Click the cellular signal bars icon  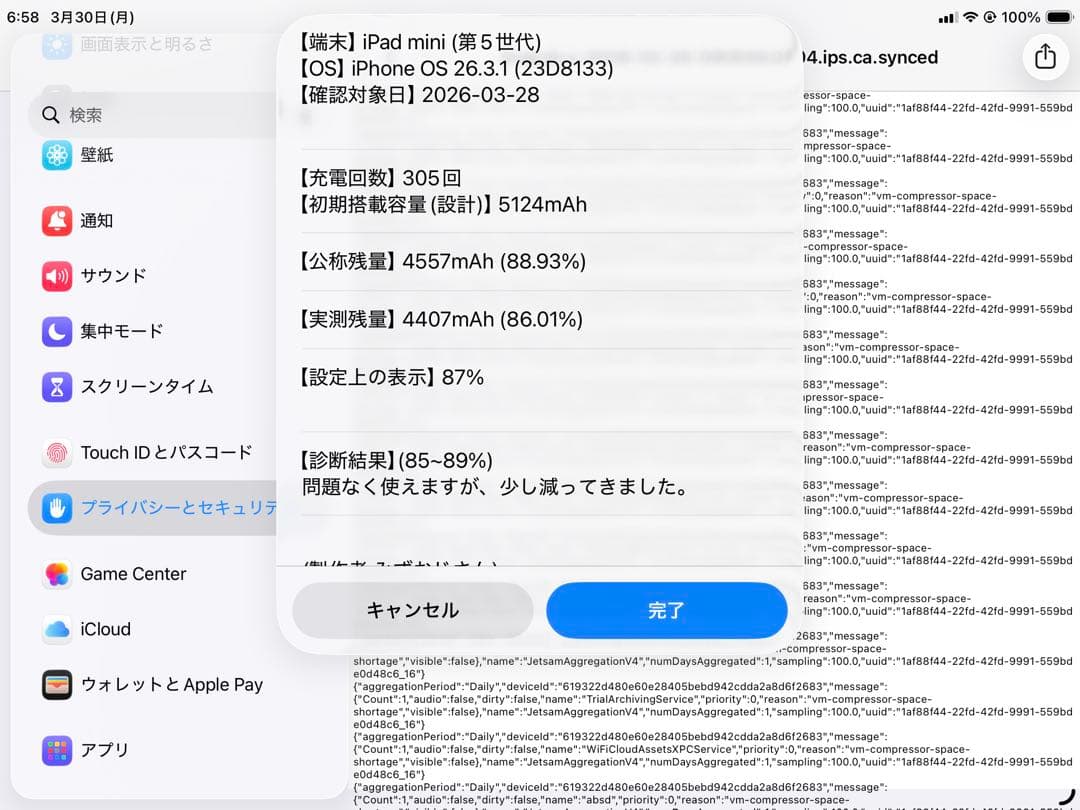point(948,18)
